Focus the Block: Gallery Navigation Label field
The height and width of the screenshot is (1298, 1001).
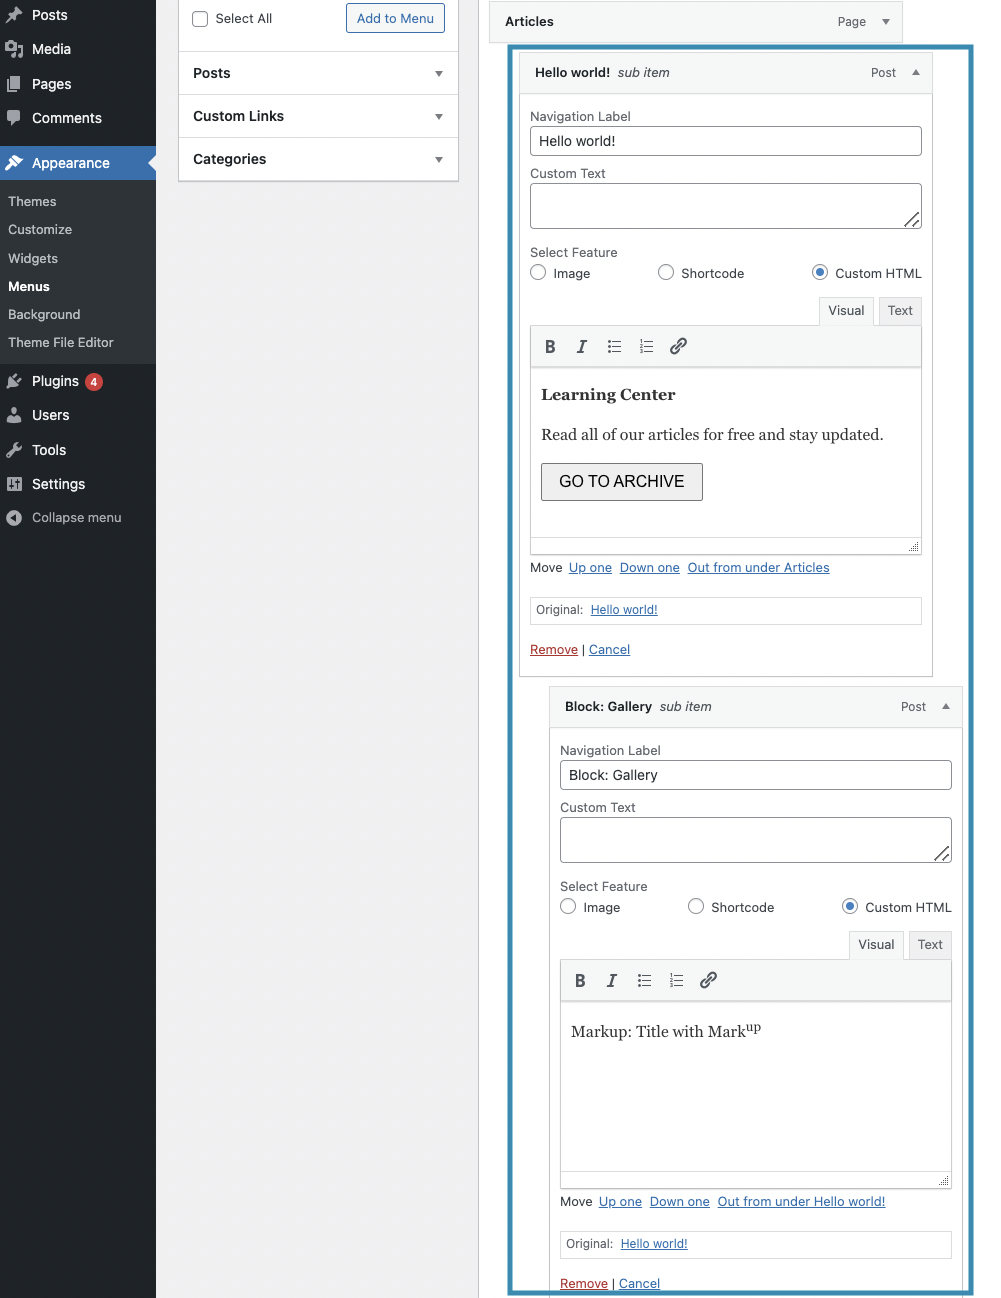click(x=755, y=775)
